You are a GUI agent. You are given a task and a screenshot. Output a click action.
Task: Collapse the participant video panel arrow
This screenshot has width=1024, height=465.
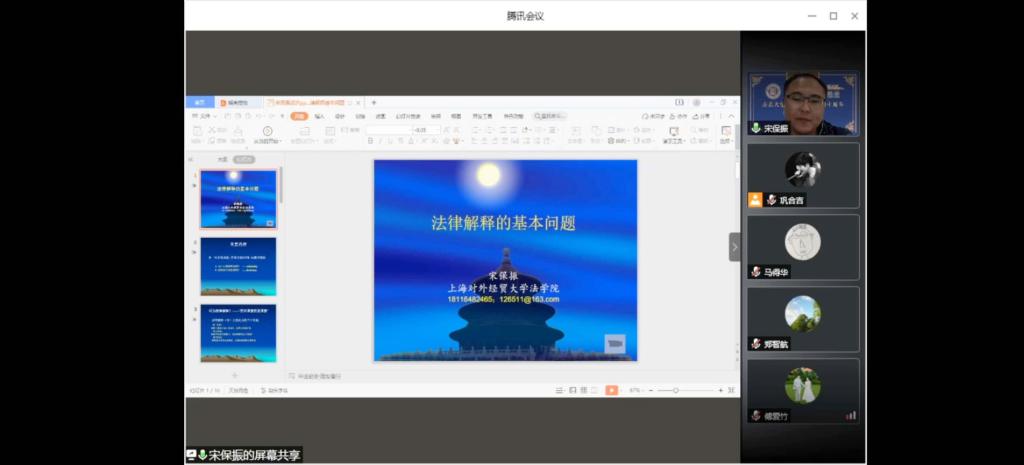(x=734, y=247)
